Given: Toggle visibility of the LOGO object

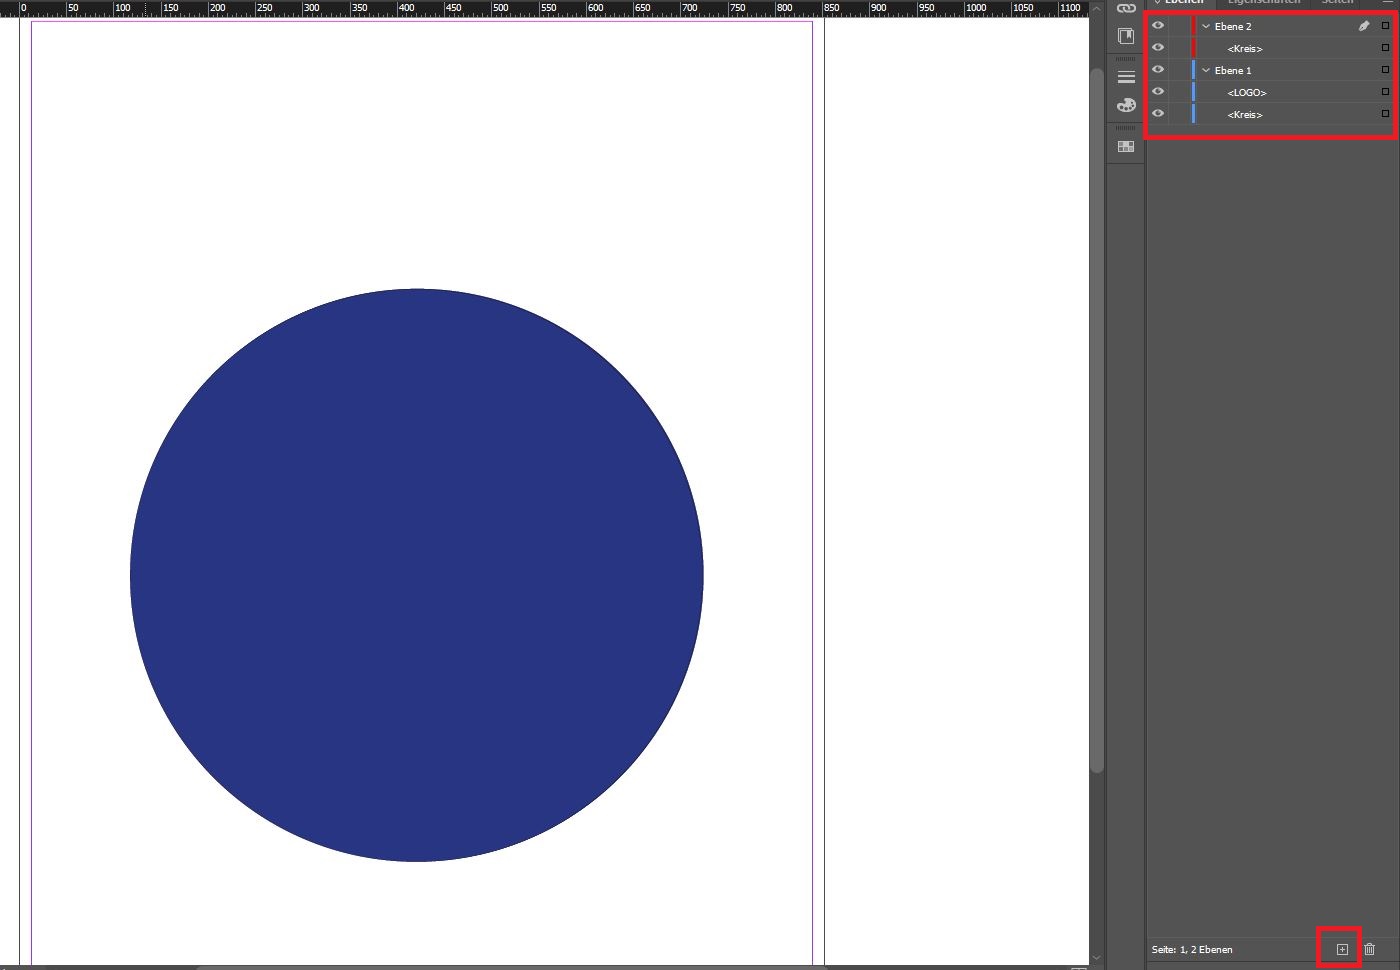Looking at the screenshot, I should (x=1158, y=92).
